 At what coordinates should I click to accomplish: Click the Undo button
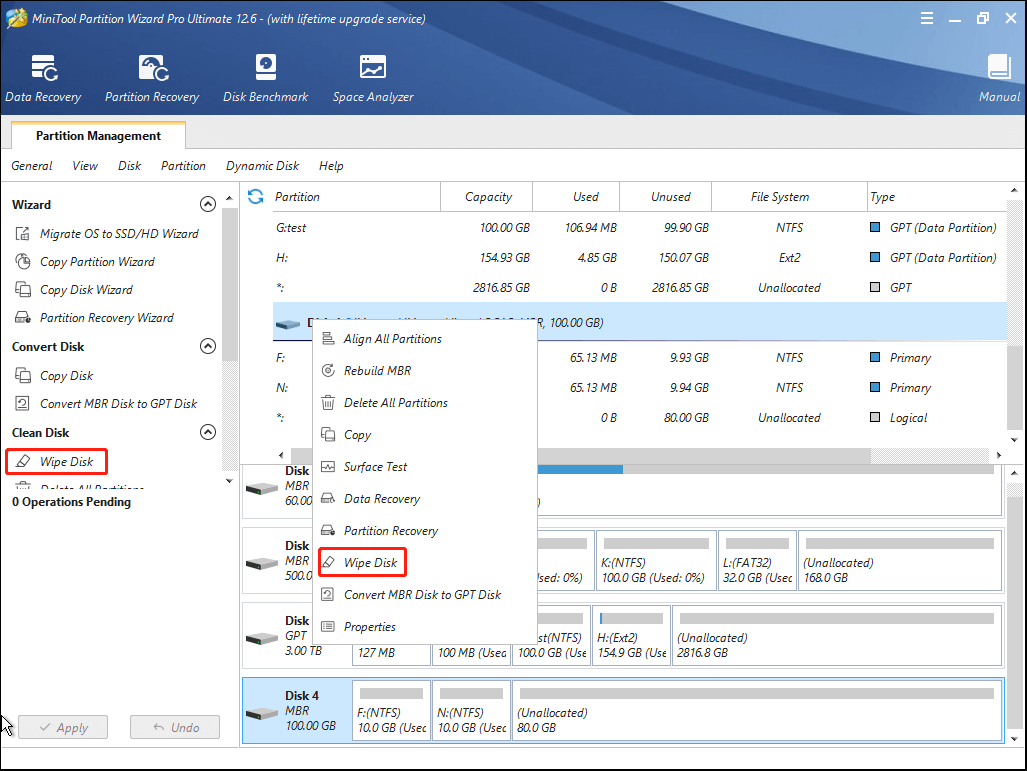pos(175,728)
